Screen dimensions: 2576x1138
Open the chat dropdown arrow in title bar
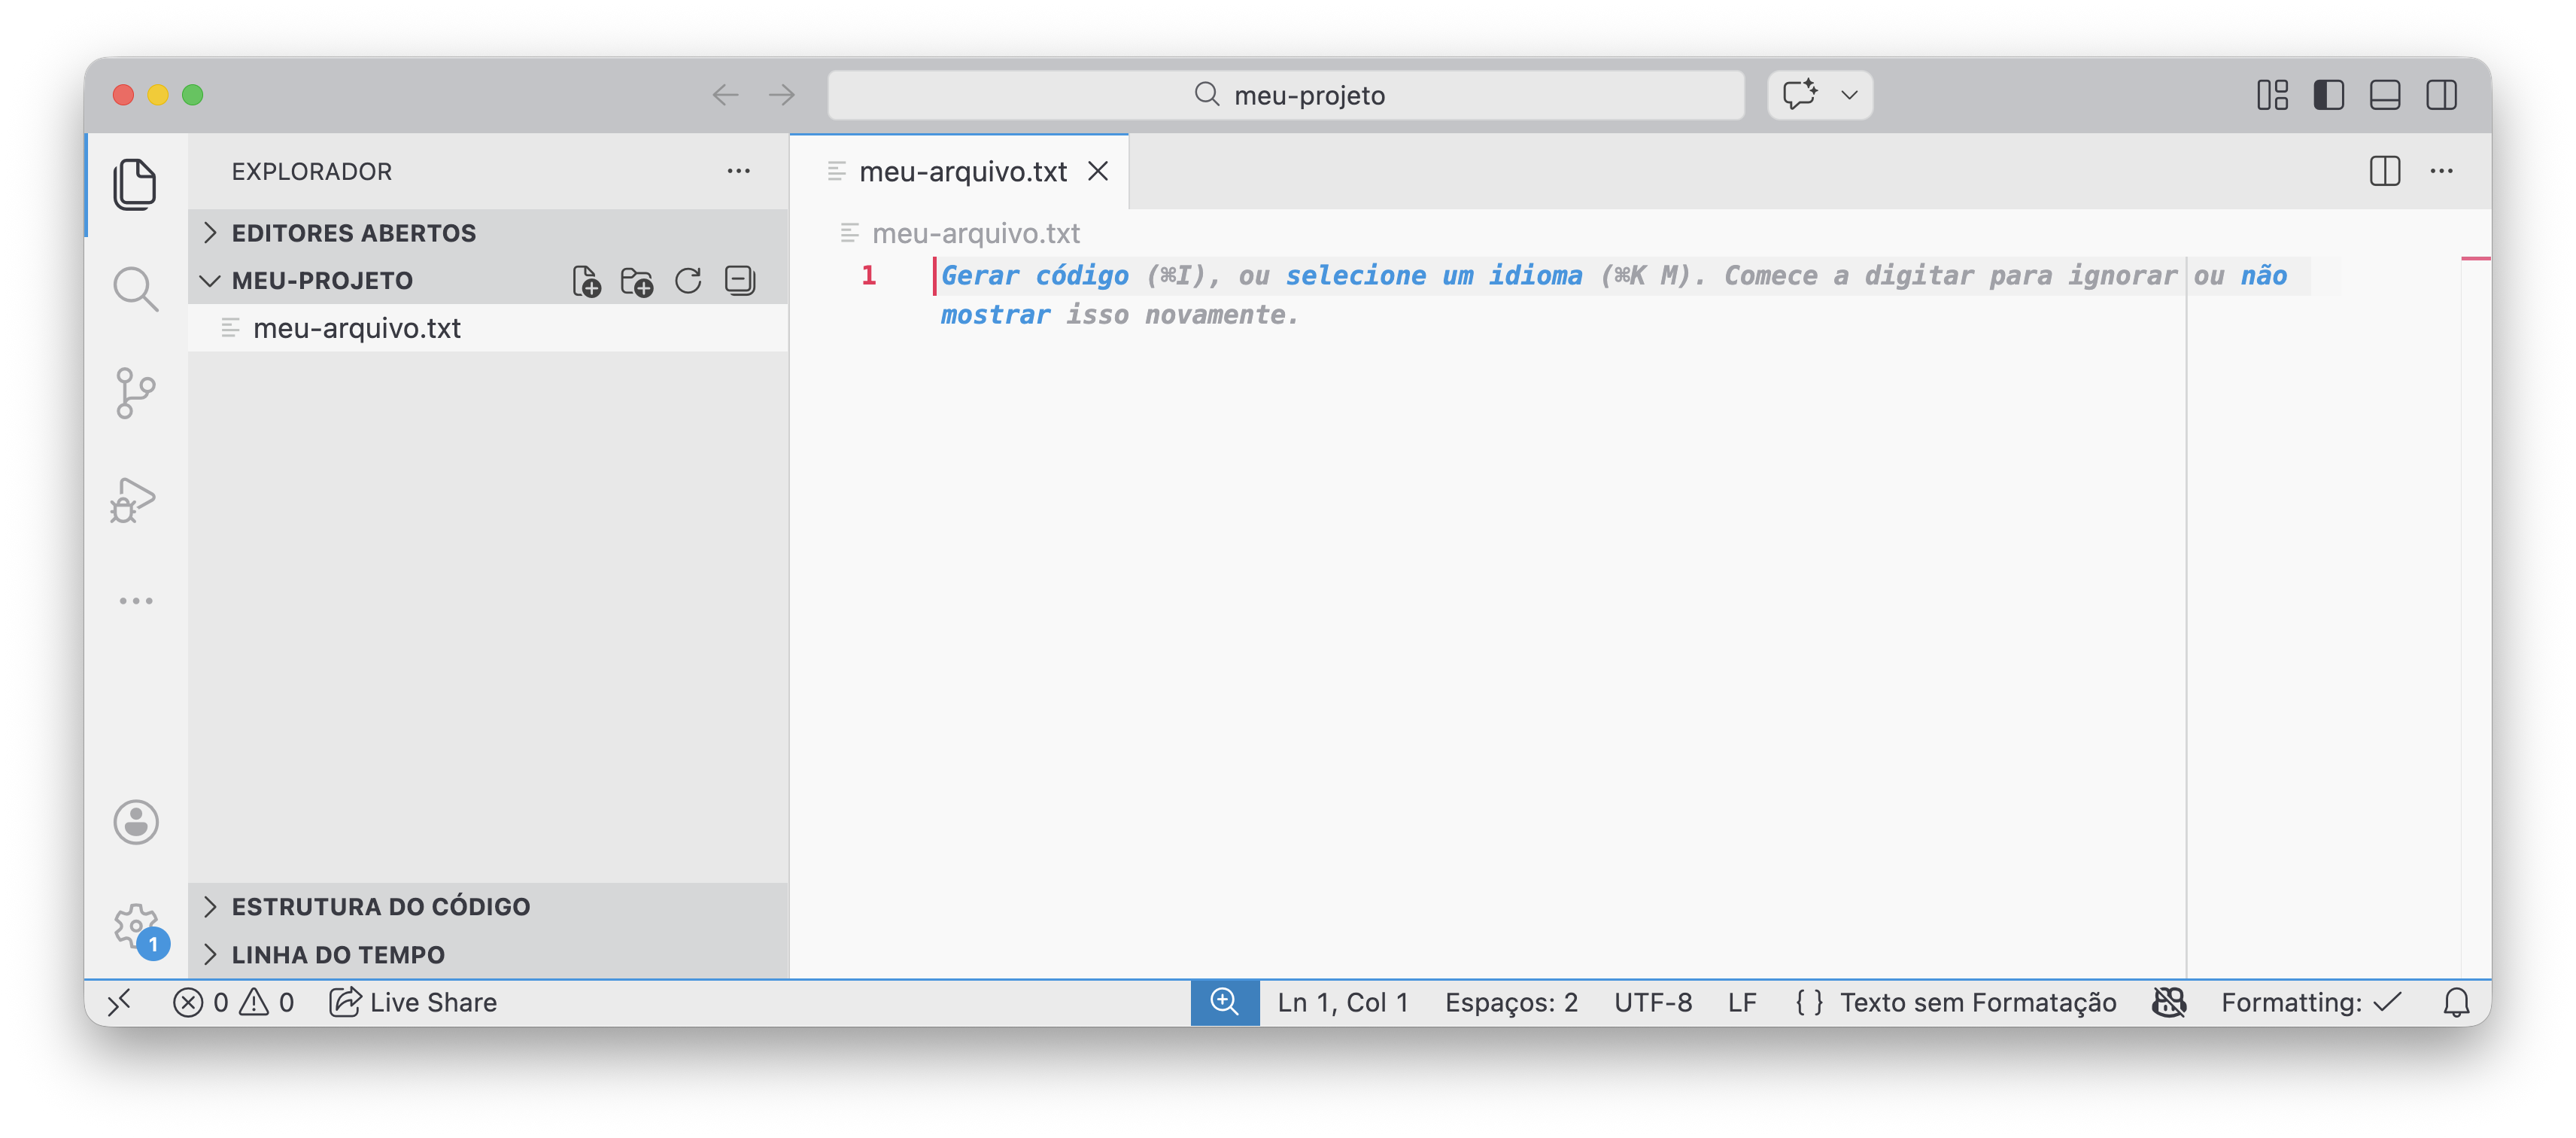click(x=1849, y=95)
